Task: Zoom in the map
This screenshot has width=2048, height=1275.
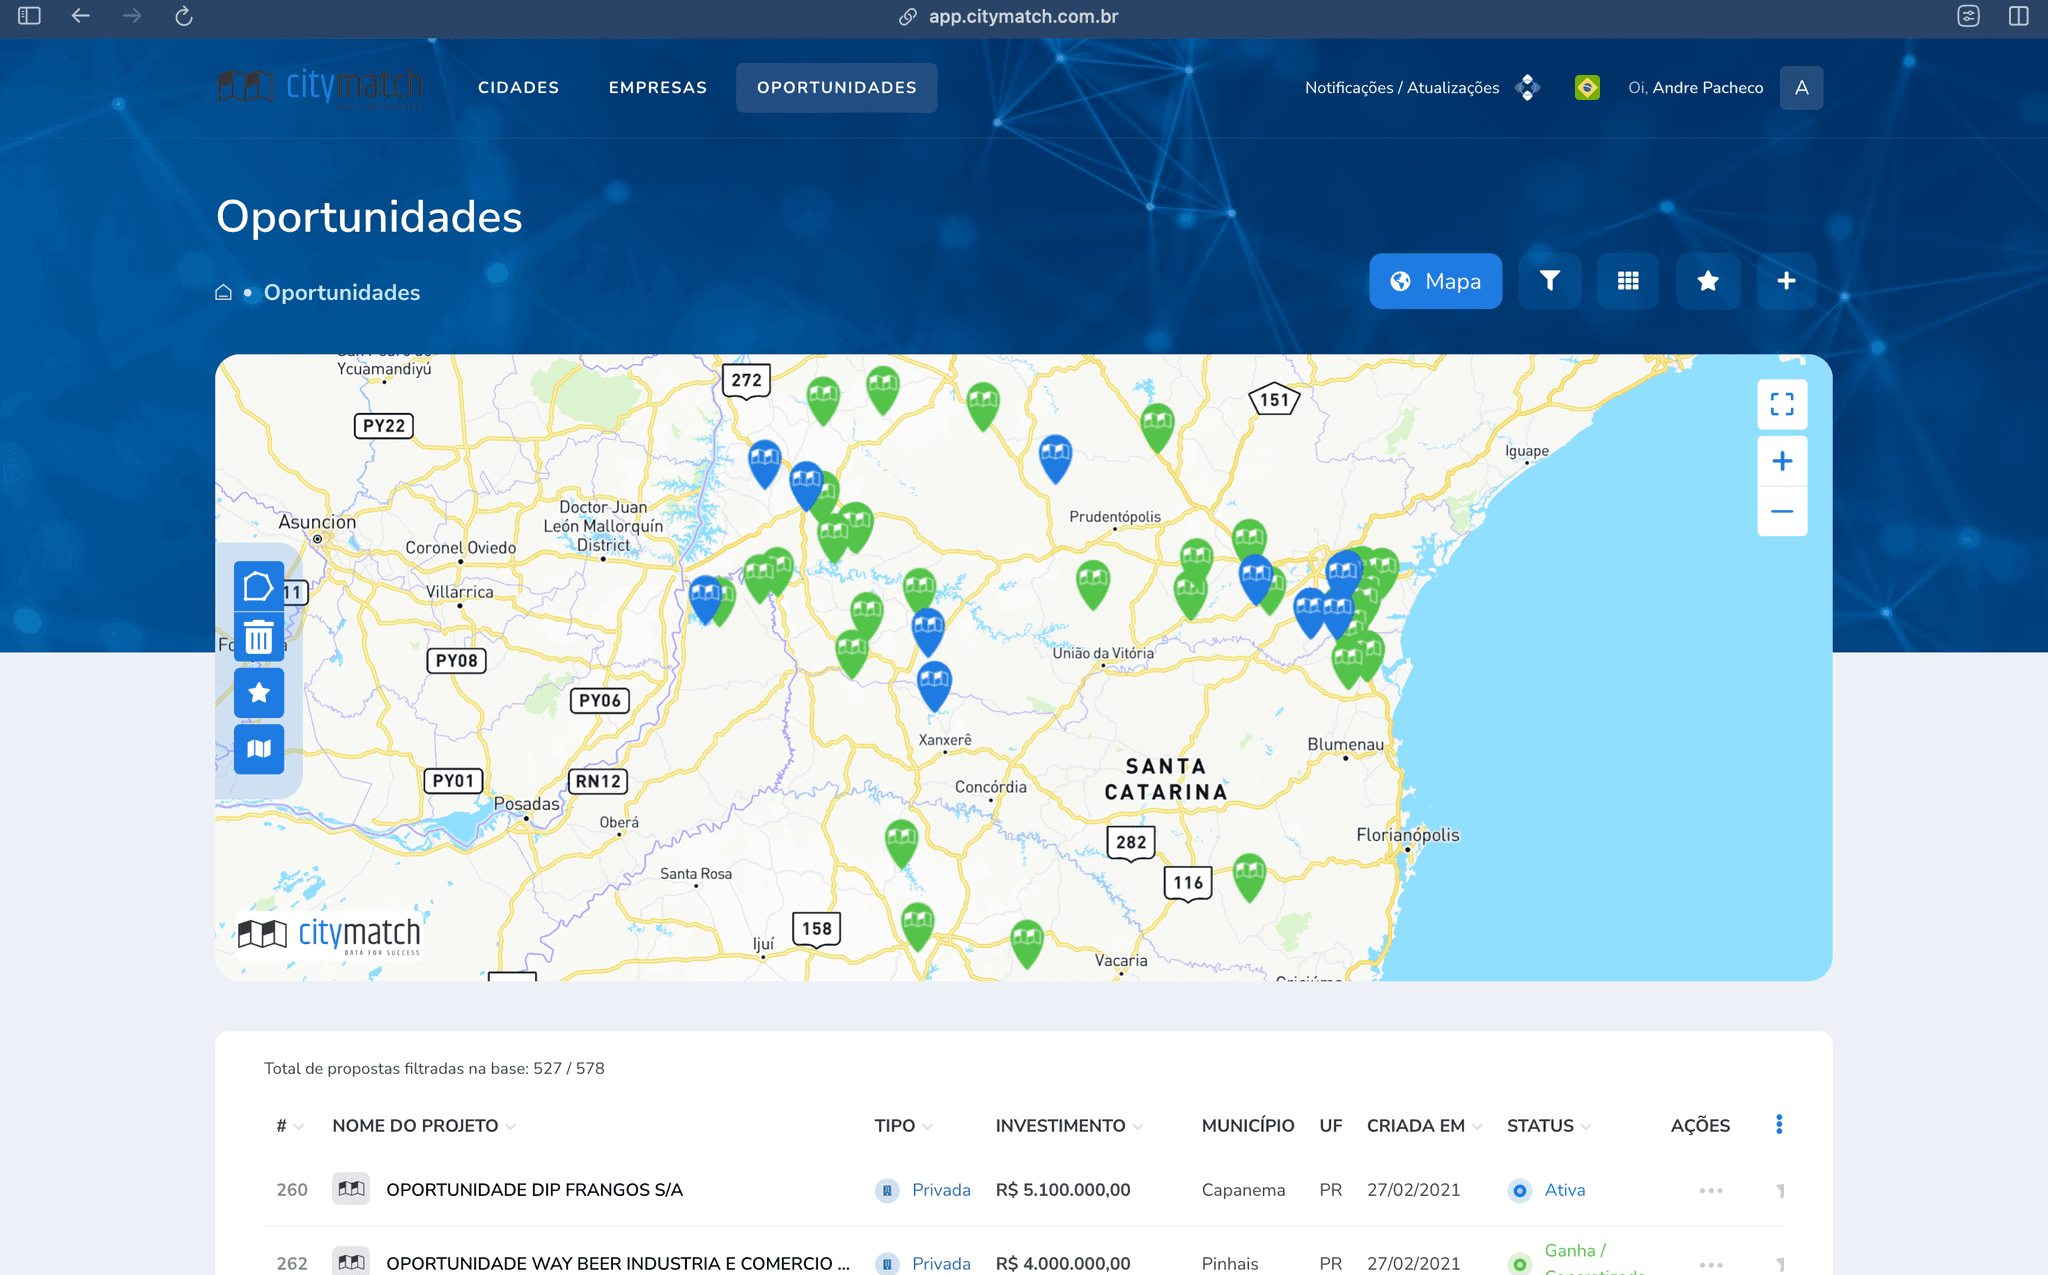Action: click(1781, 461)
